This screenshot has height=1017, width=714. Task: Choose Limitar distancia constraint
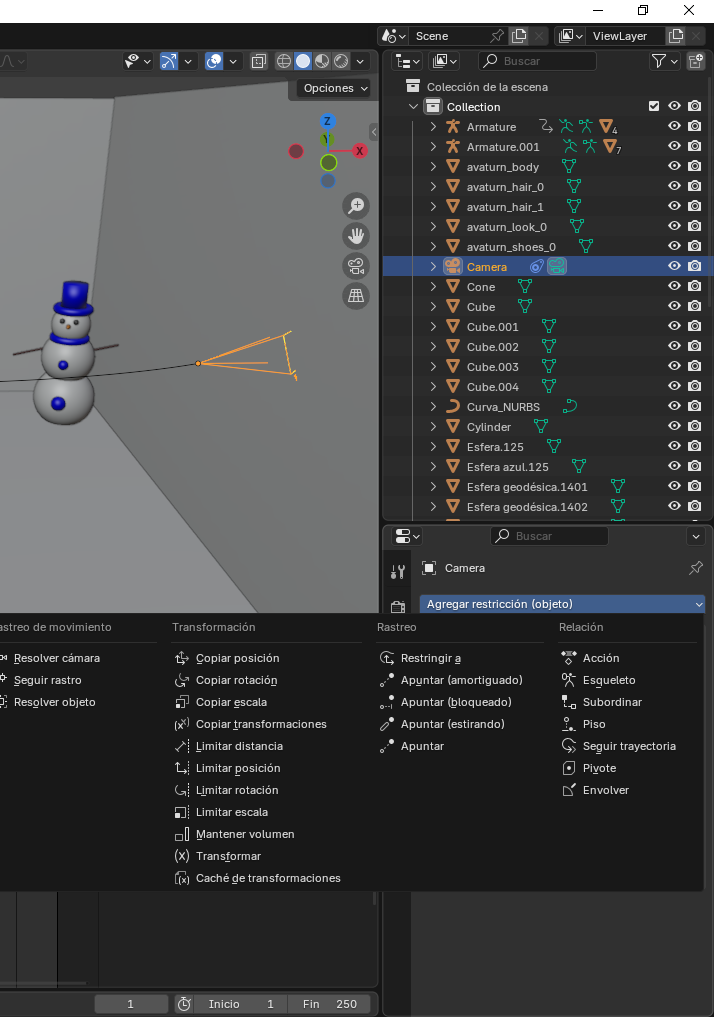[x=239, y=746]
